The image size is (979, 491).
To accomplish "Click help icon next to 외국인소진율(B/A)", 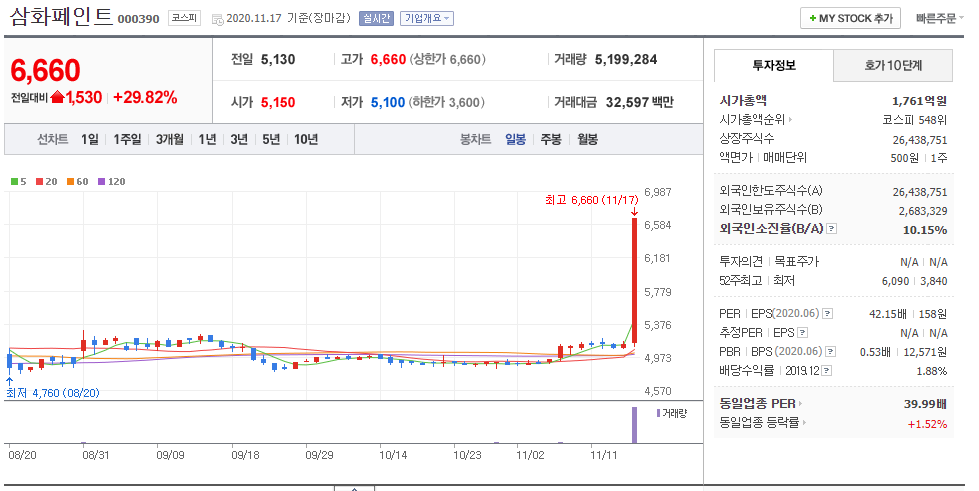I will [831, 229].
